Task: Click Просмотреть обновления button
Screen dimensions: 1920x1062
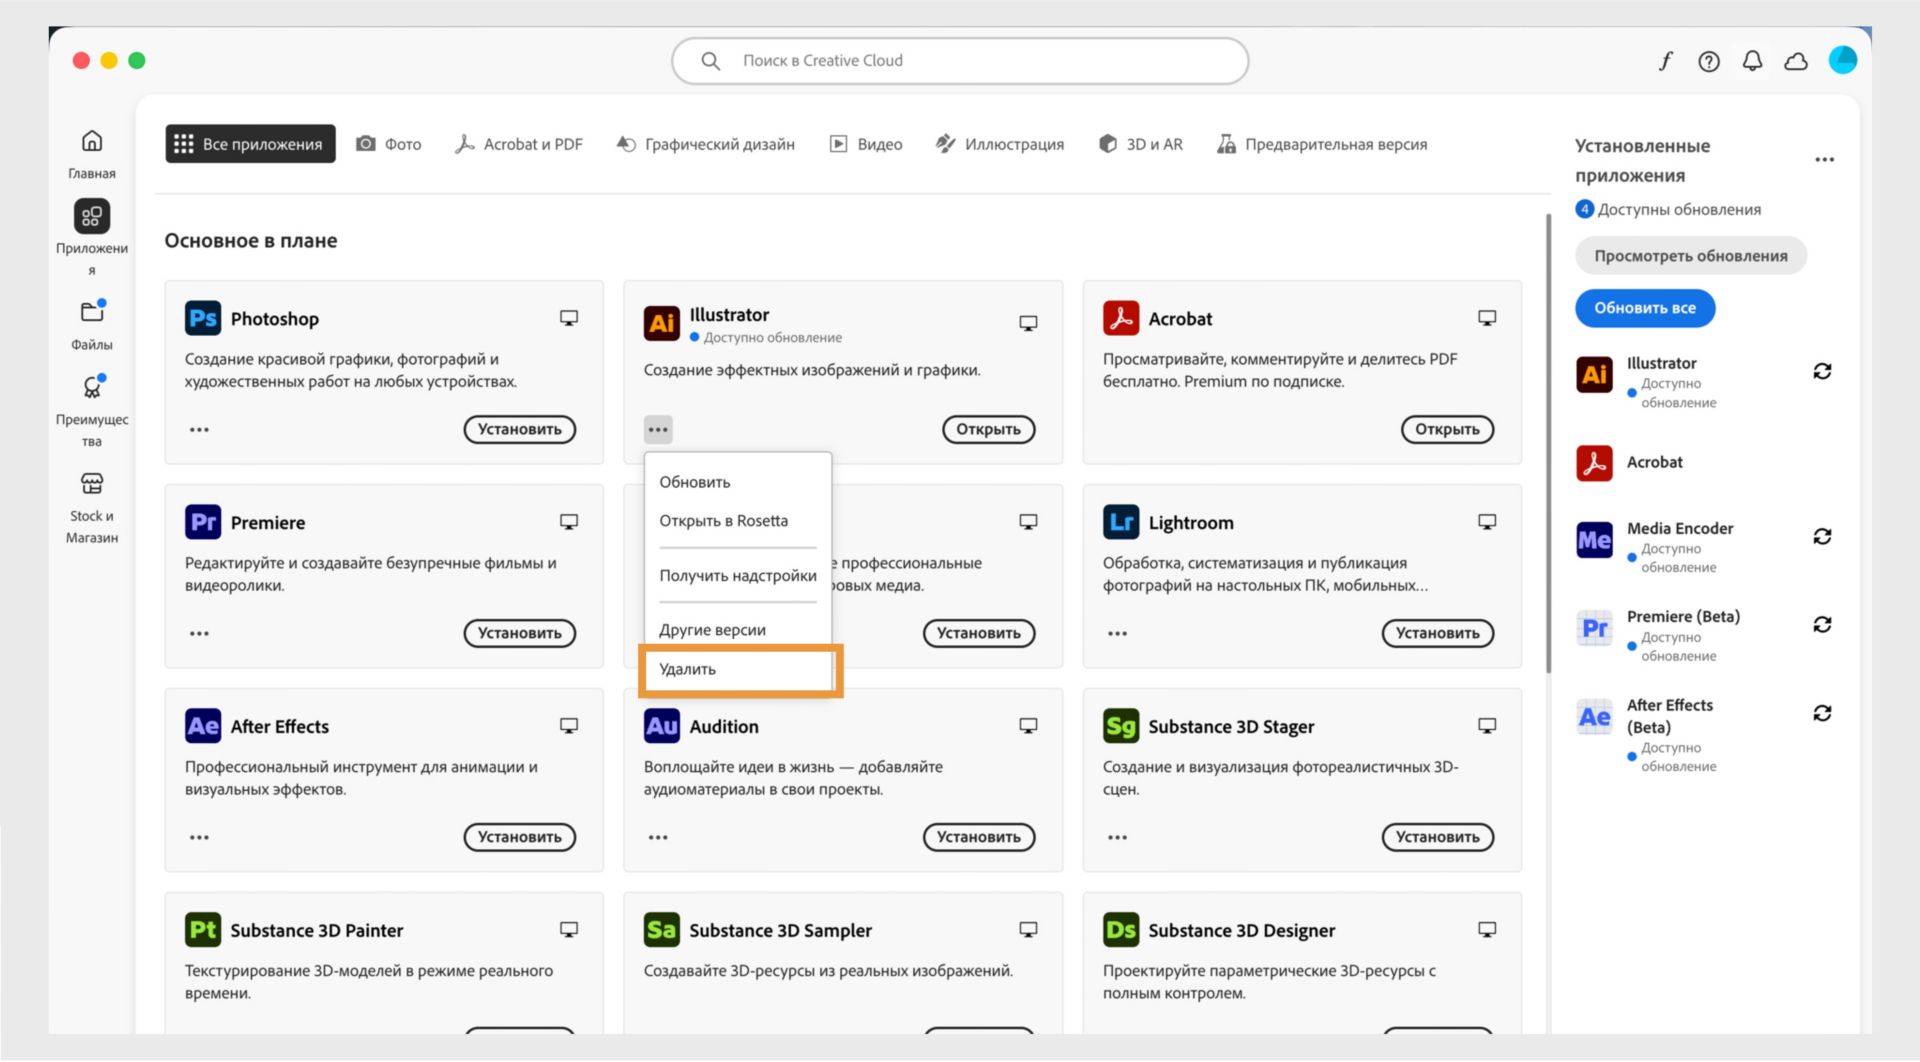Action: point(1691,256)
